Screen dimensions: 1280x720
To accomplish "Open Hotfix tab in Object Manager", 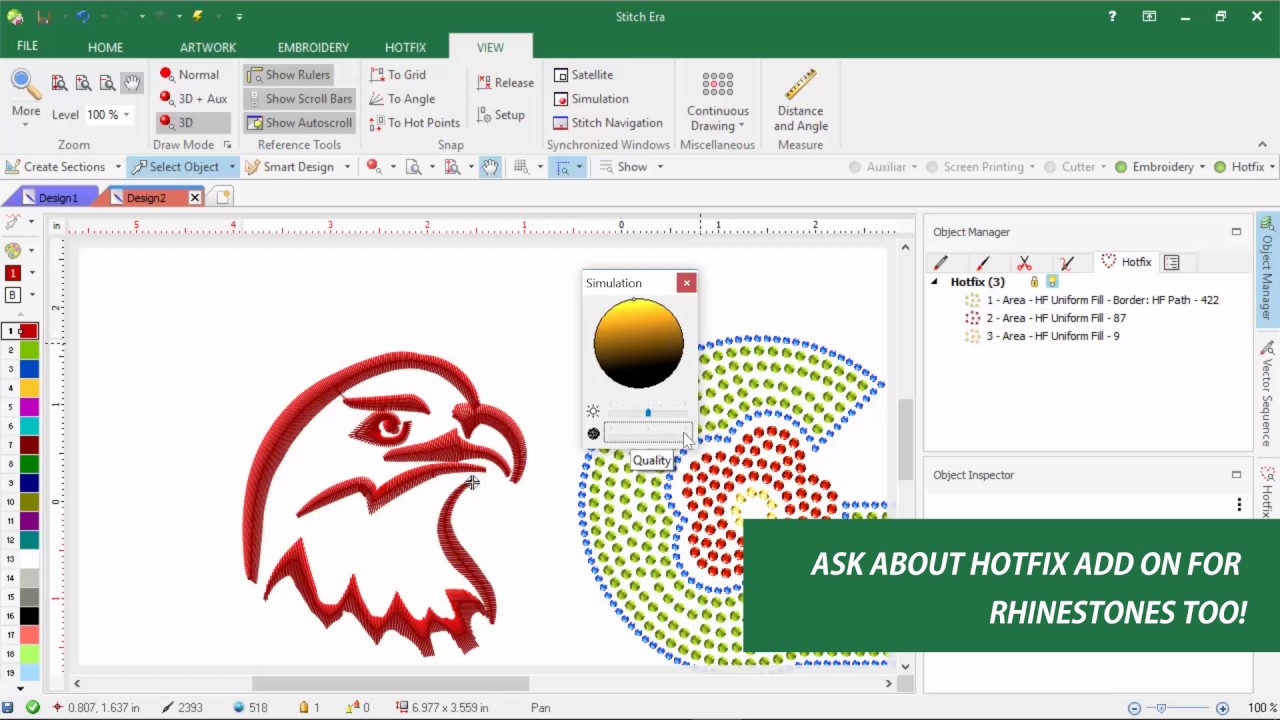I will coord(1126,262).
